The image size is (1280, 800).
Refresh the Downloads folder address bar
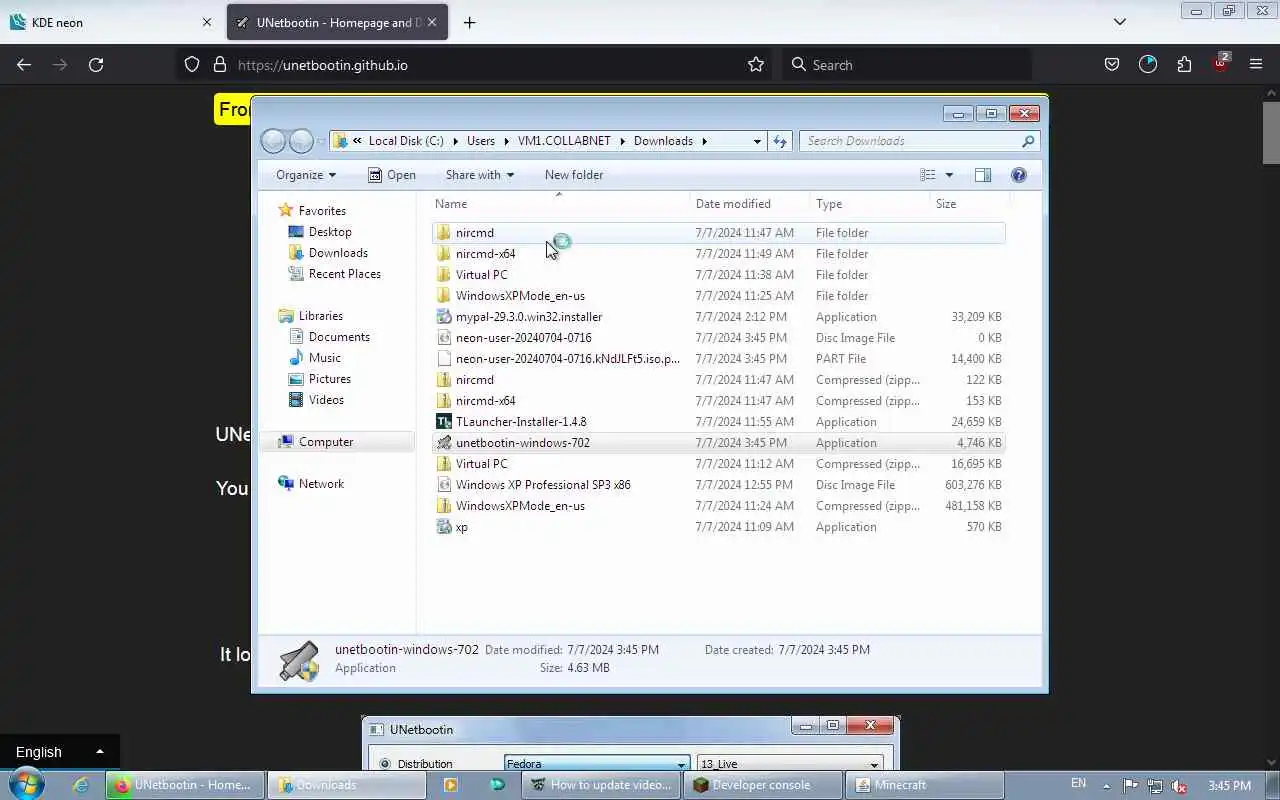[x=780, y=141]
